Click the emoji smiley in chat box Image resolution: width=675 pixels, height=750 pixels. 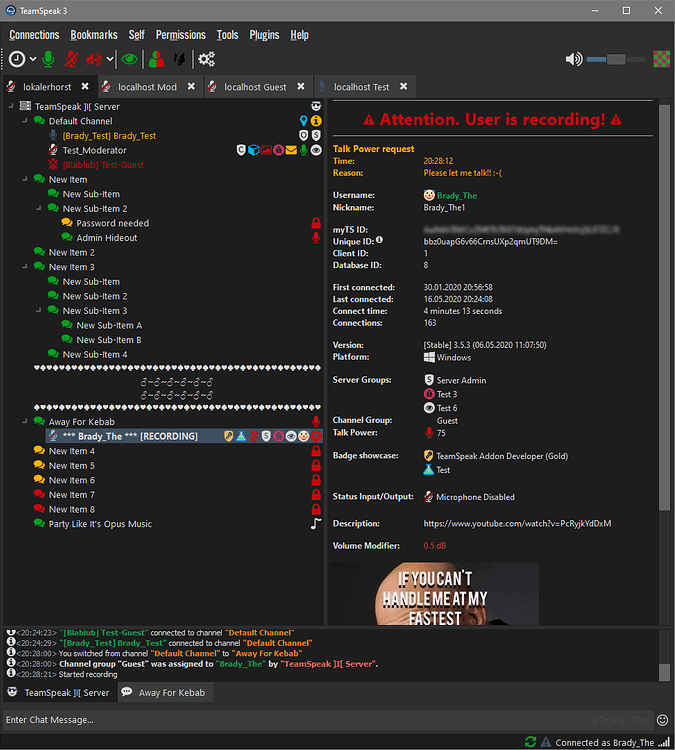[x=662, y=720]
